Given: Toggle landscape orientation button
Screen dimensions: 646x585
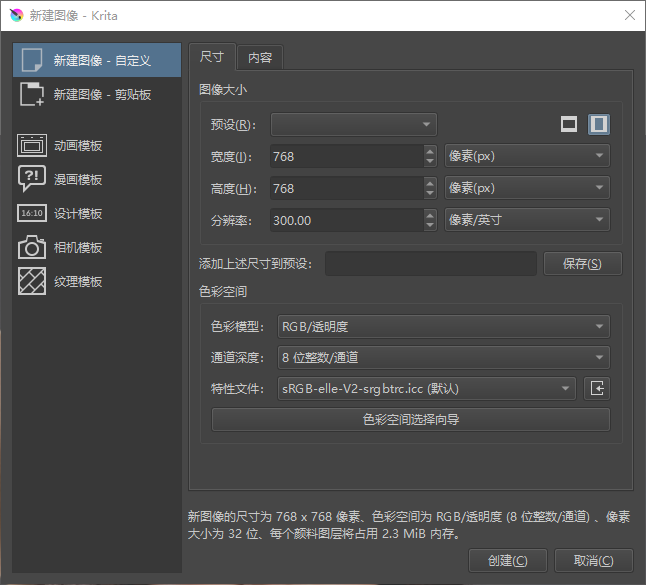Looking at the screenshot, I should point(569,124).
